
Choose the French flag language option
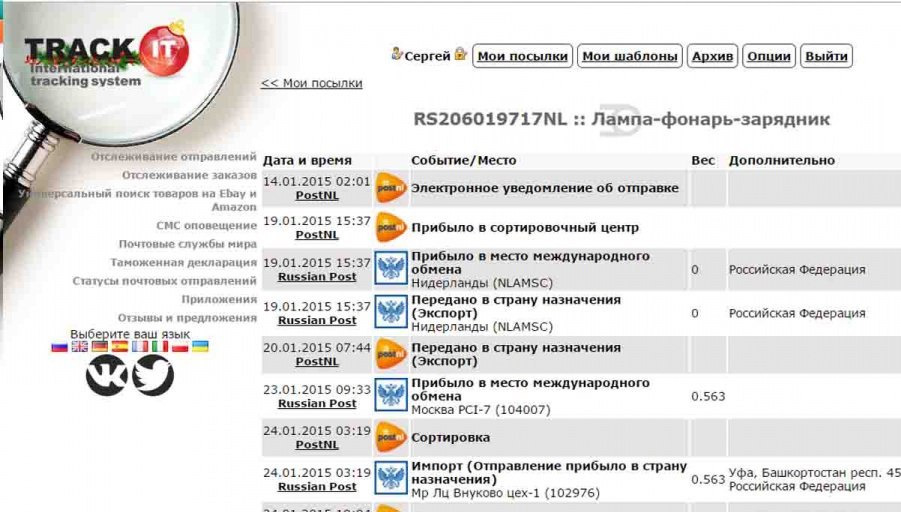click(140, 347)
